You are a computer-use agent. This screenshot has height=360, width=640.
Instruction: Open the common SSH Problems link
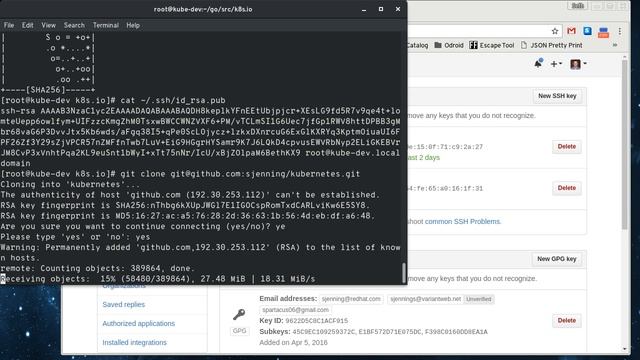click(462, 222)
